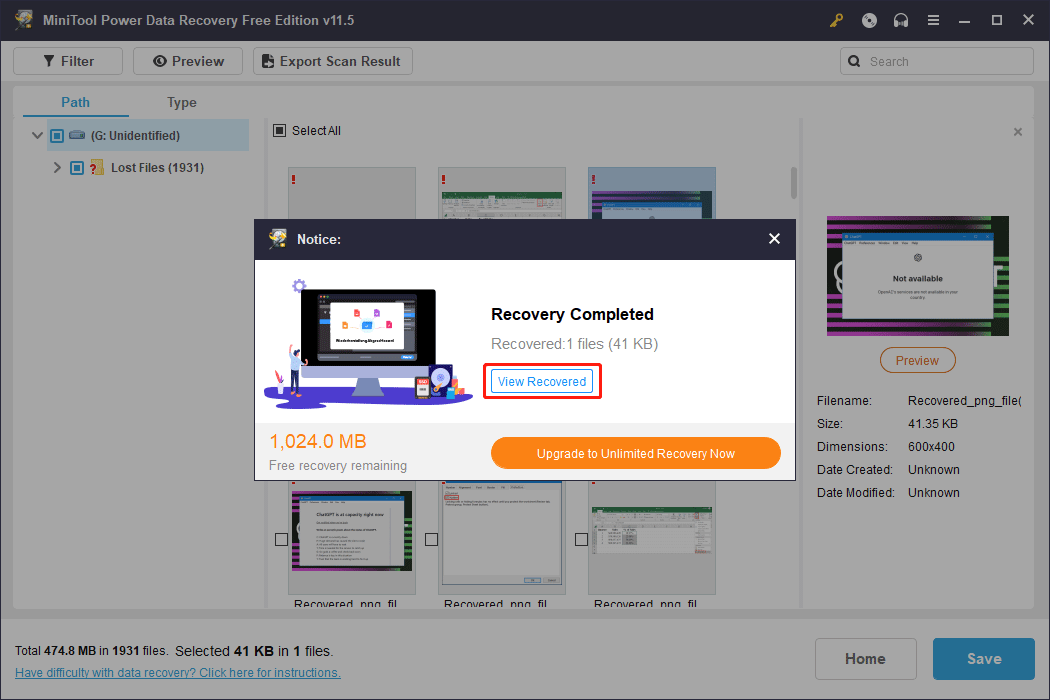This screenshot has width=1050, height=700.
Task: Uncheck the G: Unidentified checkbox
Action: pyautogui.click(x=56, y=136)
